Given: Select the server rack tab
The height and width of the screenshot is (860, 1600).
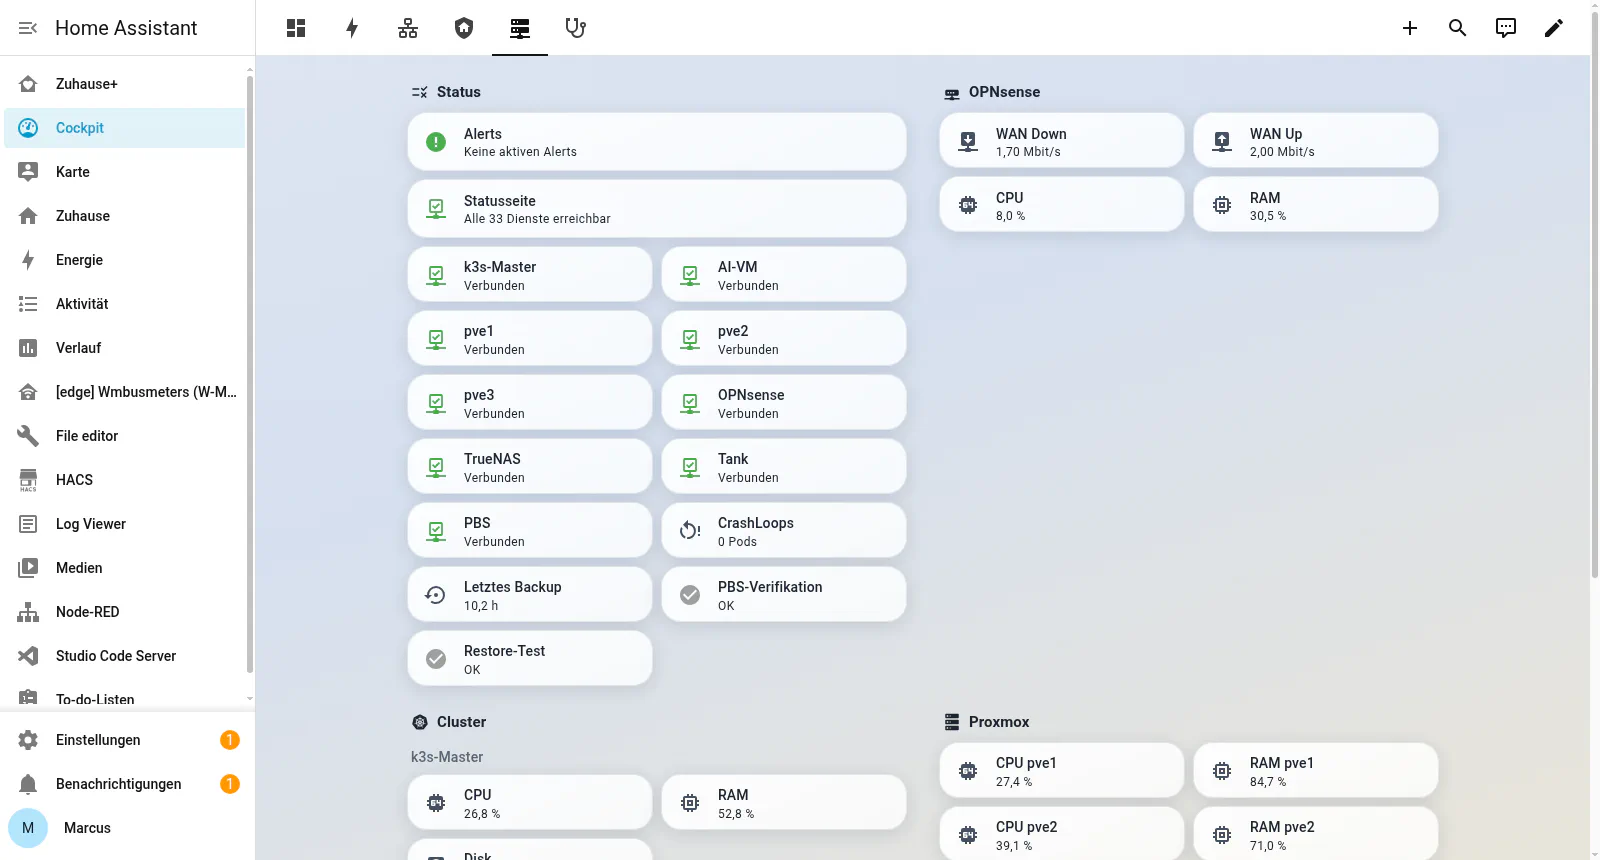Looking at the screenshot, I should pyautogui.click(x=520, y=28).
